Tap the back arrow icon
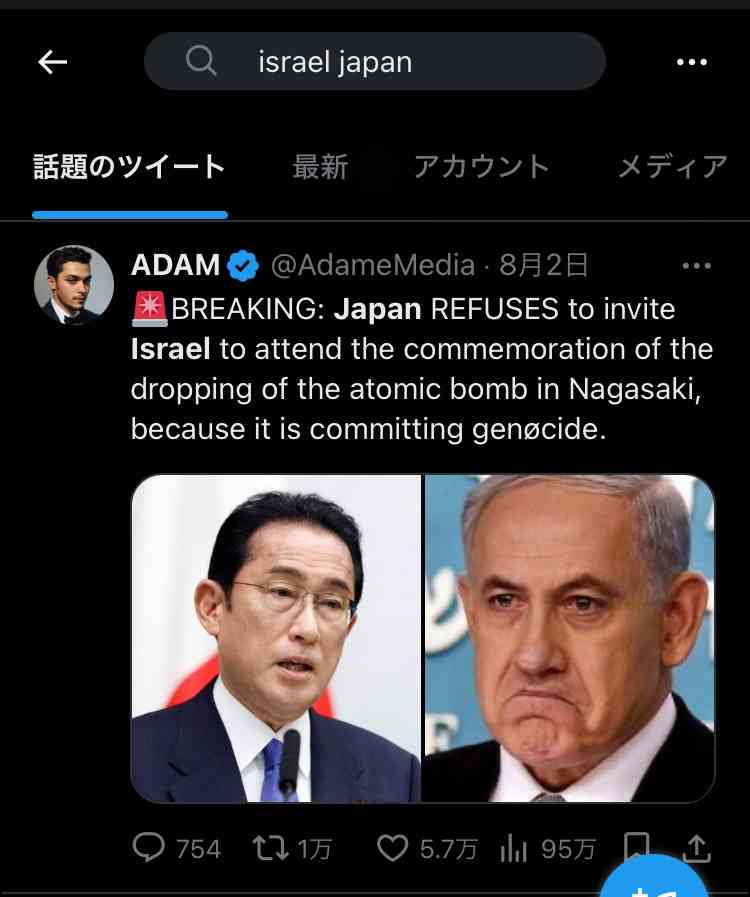 point(53,62)
